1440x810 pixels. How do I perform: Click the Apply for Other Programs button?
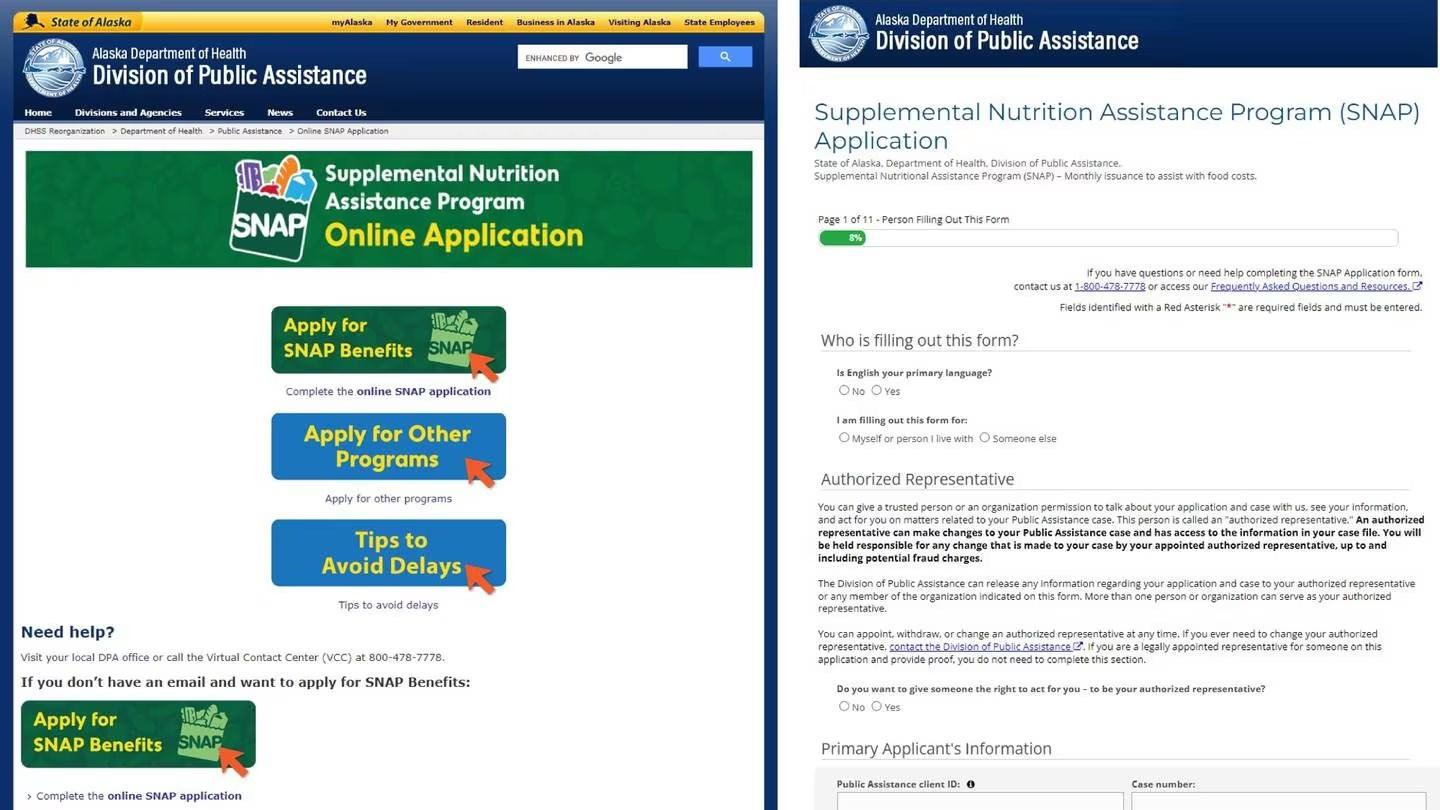click(x=389, y=447)
